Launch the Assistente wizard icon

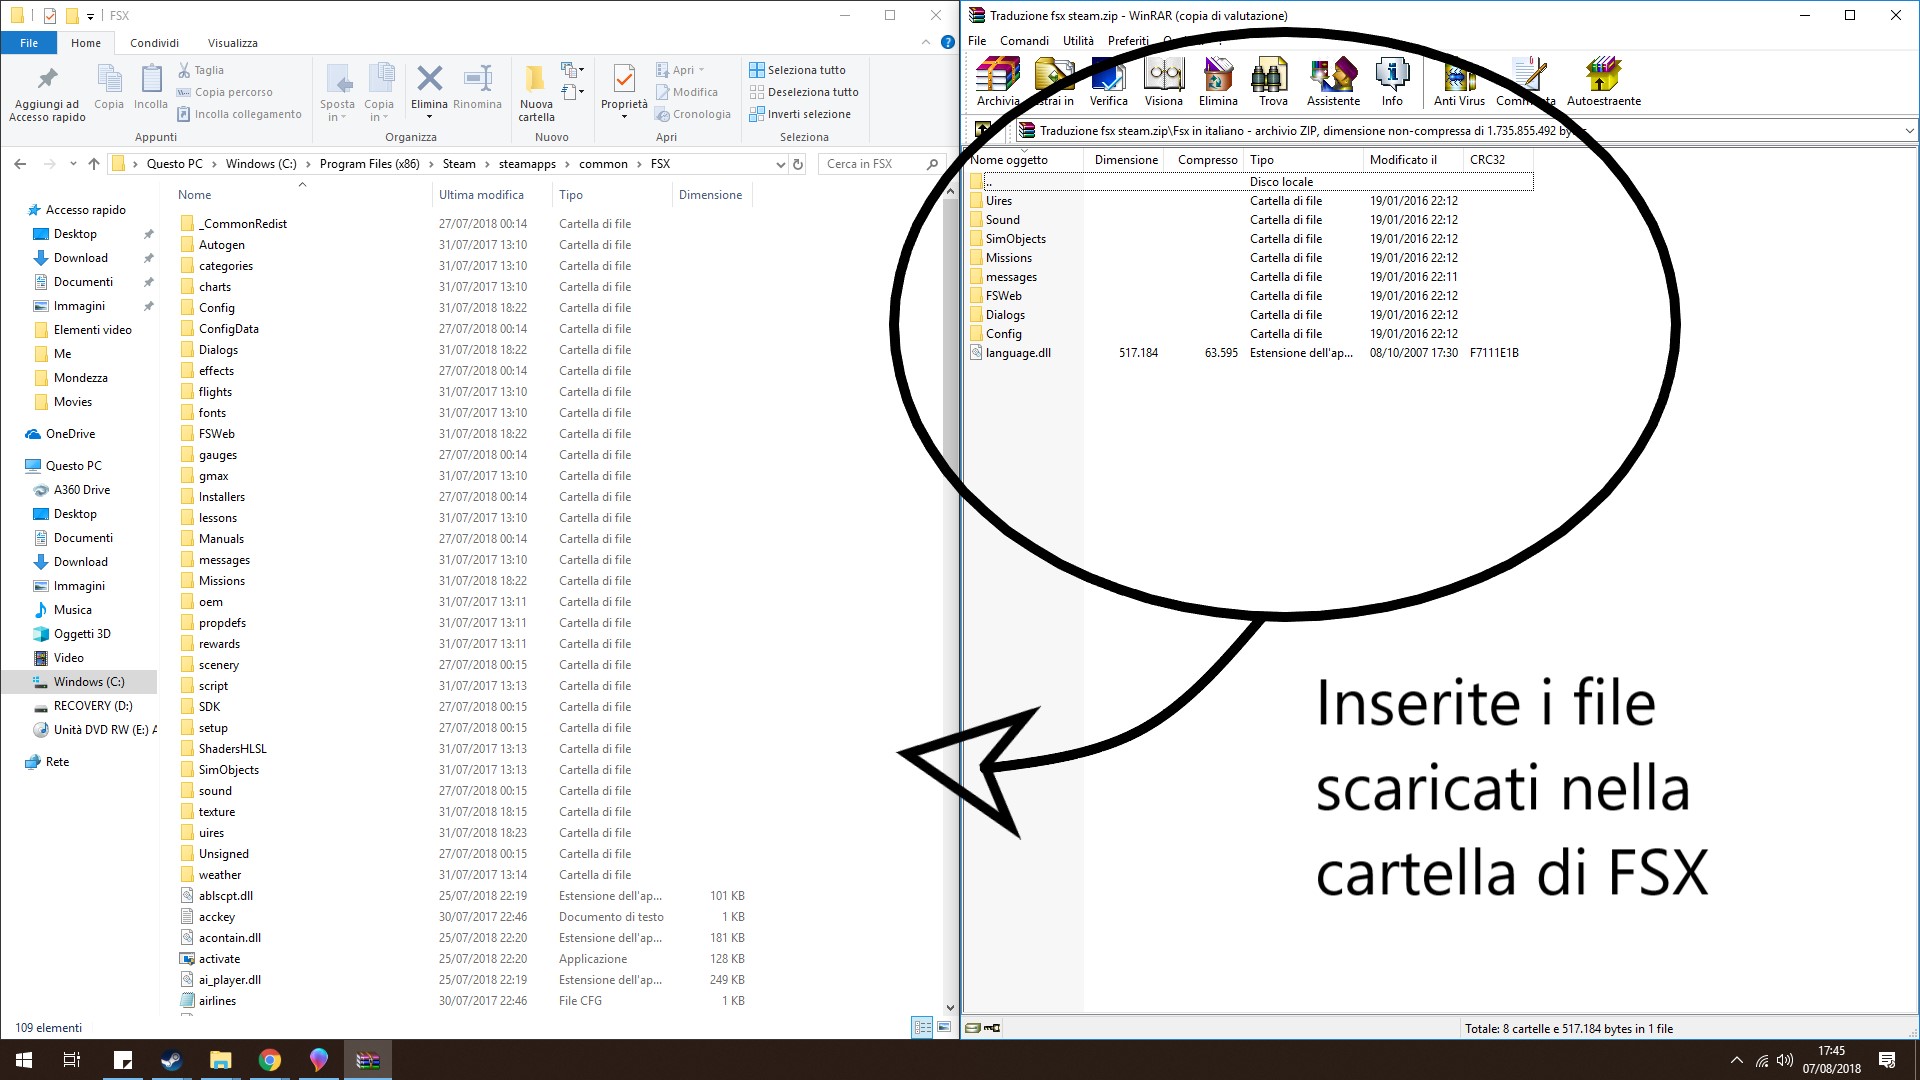[x=1333, y=81]
